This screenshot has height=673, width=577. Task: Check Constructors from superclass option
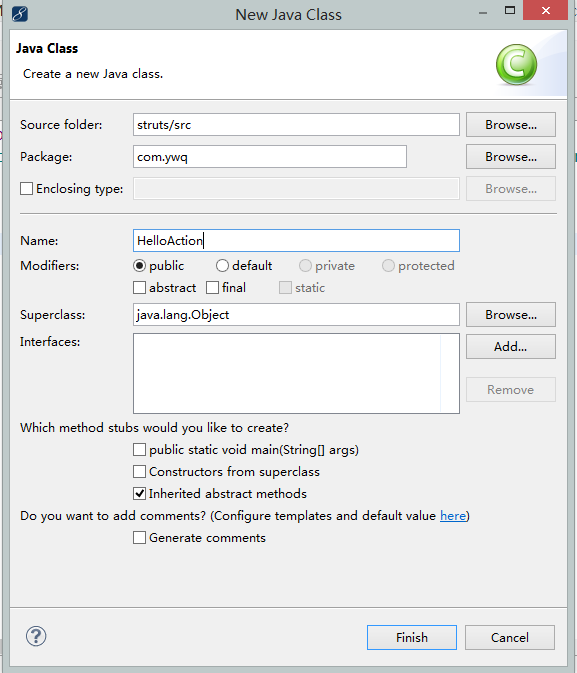[x=139, y=471]
